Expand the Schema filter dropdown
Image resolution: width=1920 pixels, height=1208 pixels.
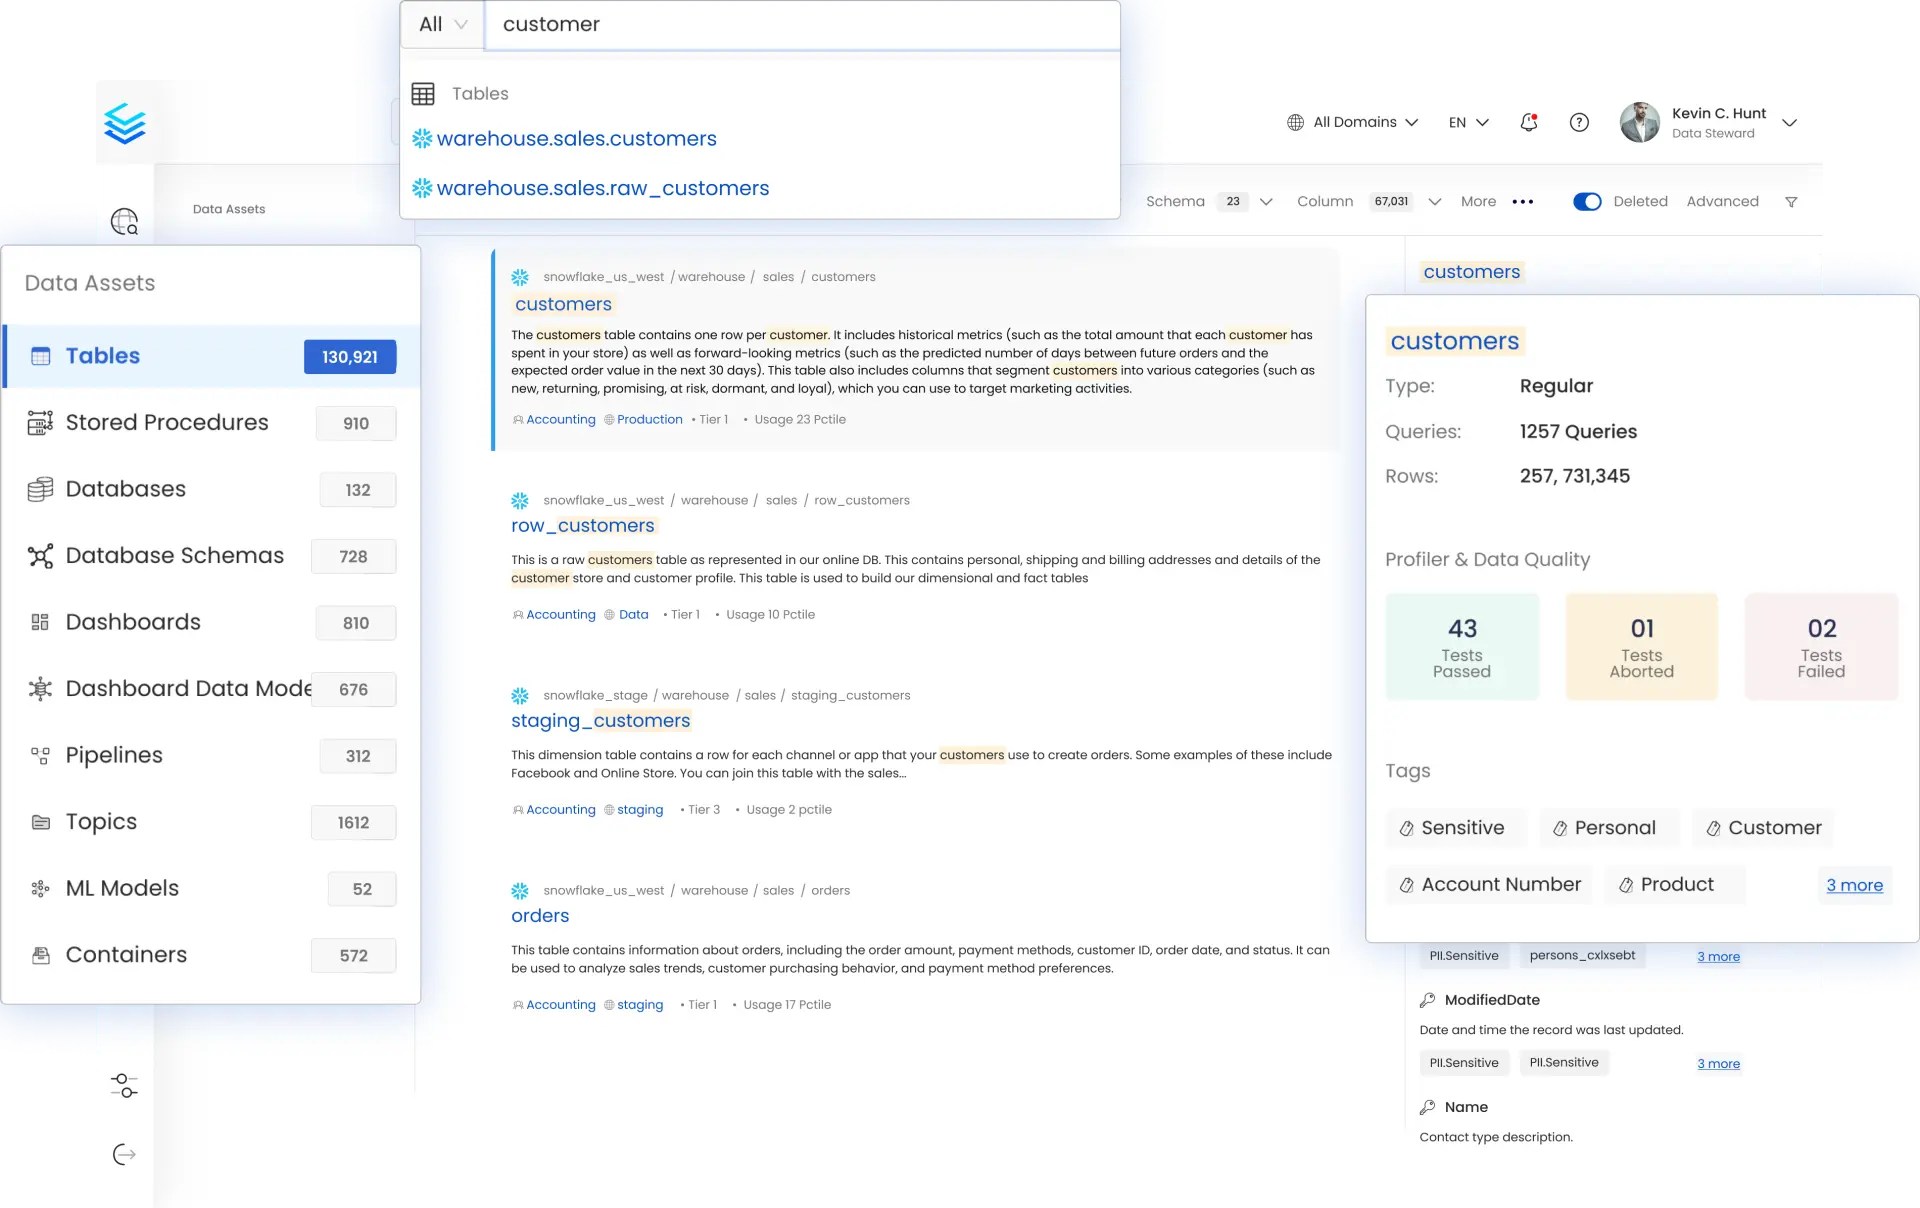click(1266, 201)
